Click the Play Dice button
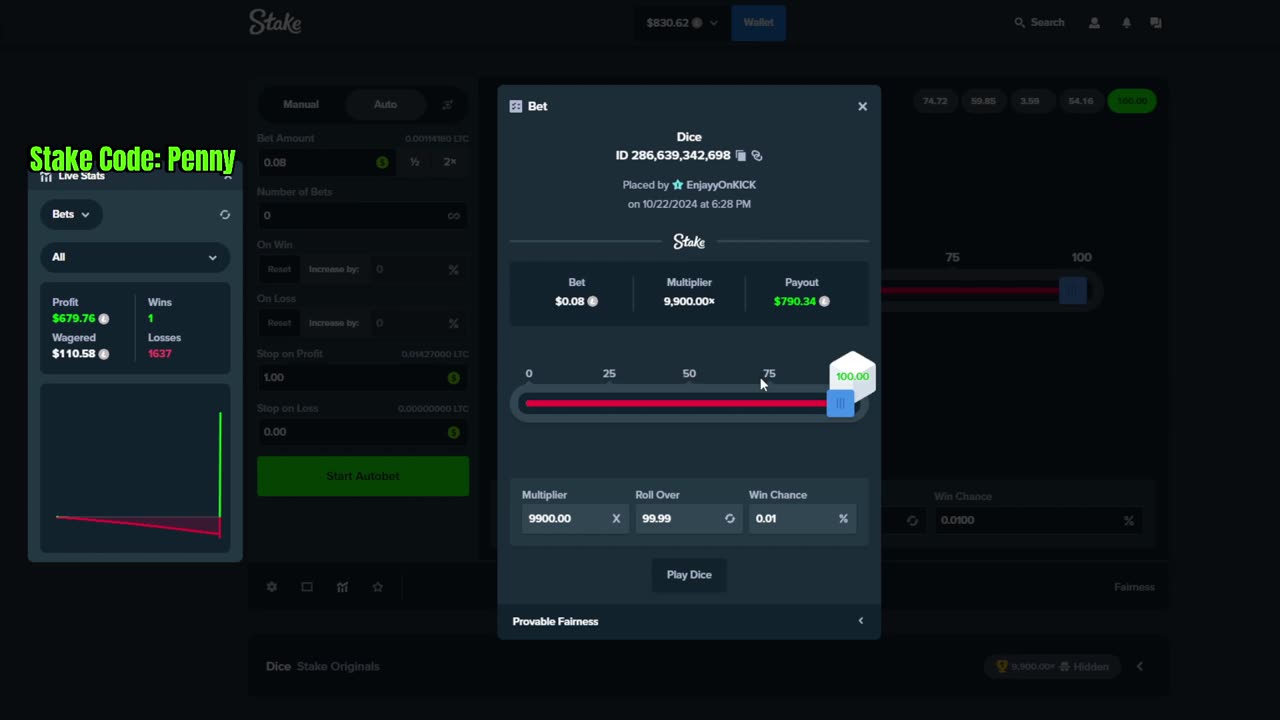The image size is (1280, 720). pyautogui.click(x=689, y=575)
